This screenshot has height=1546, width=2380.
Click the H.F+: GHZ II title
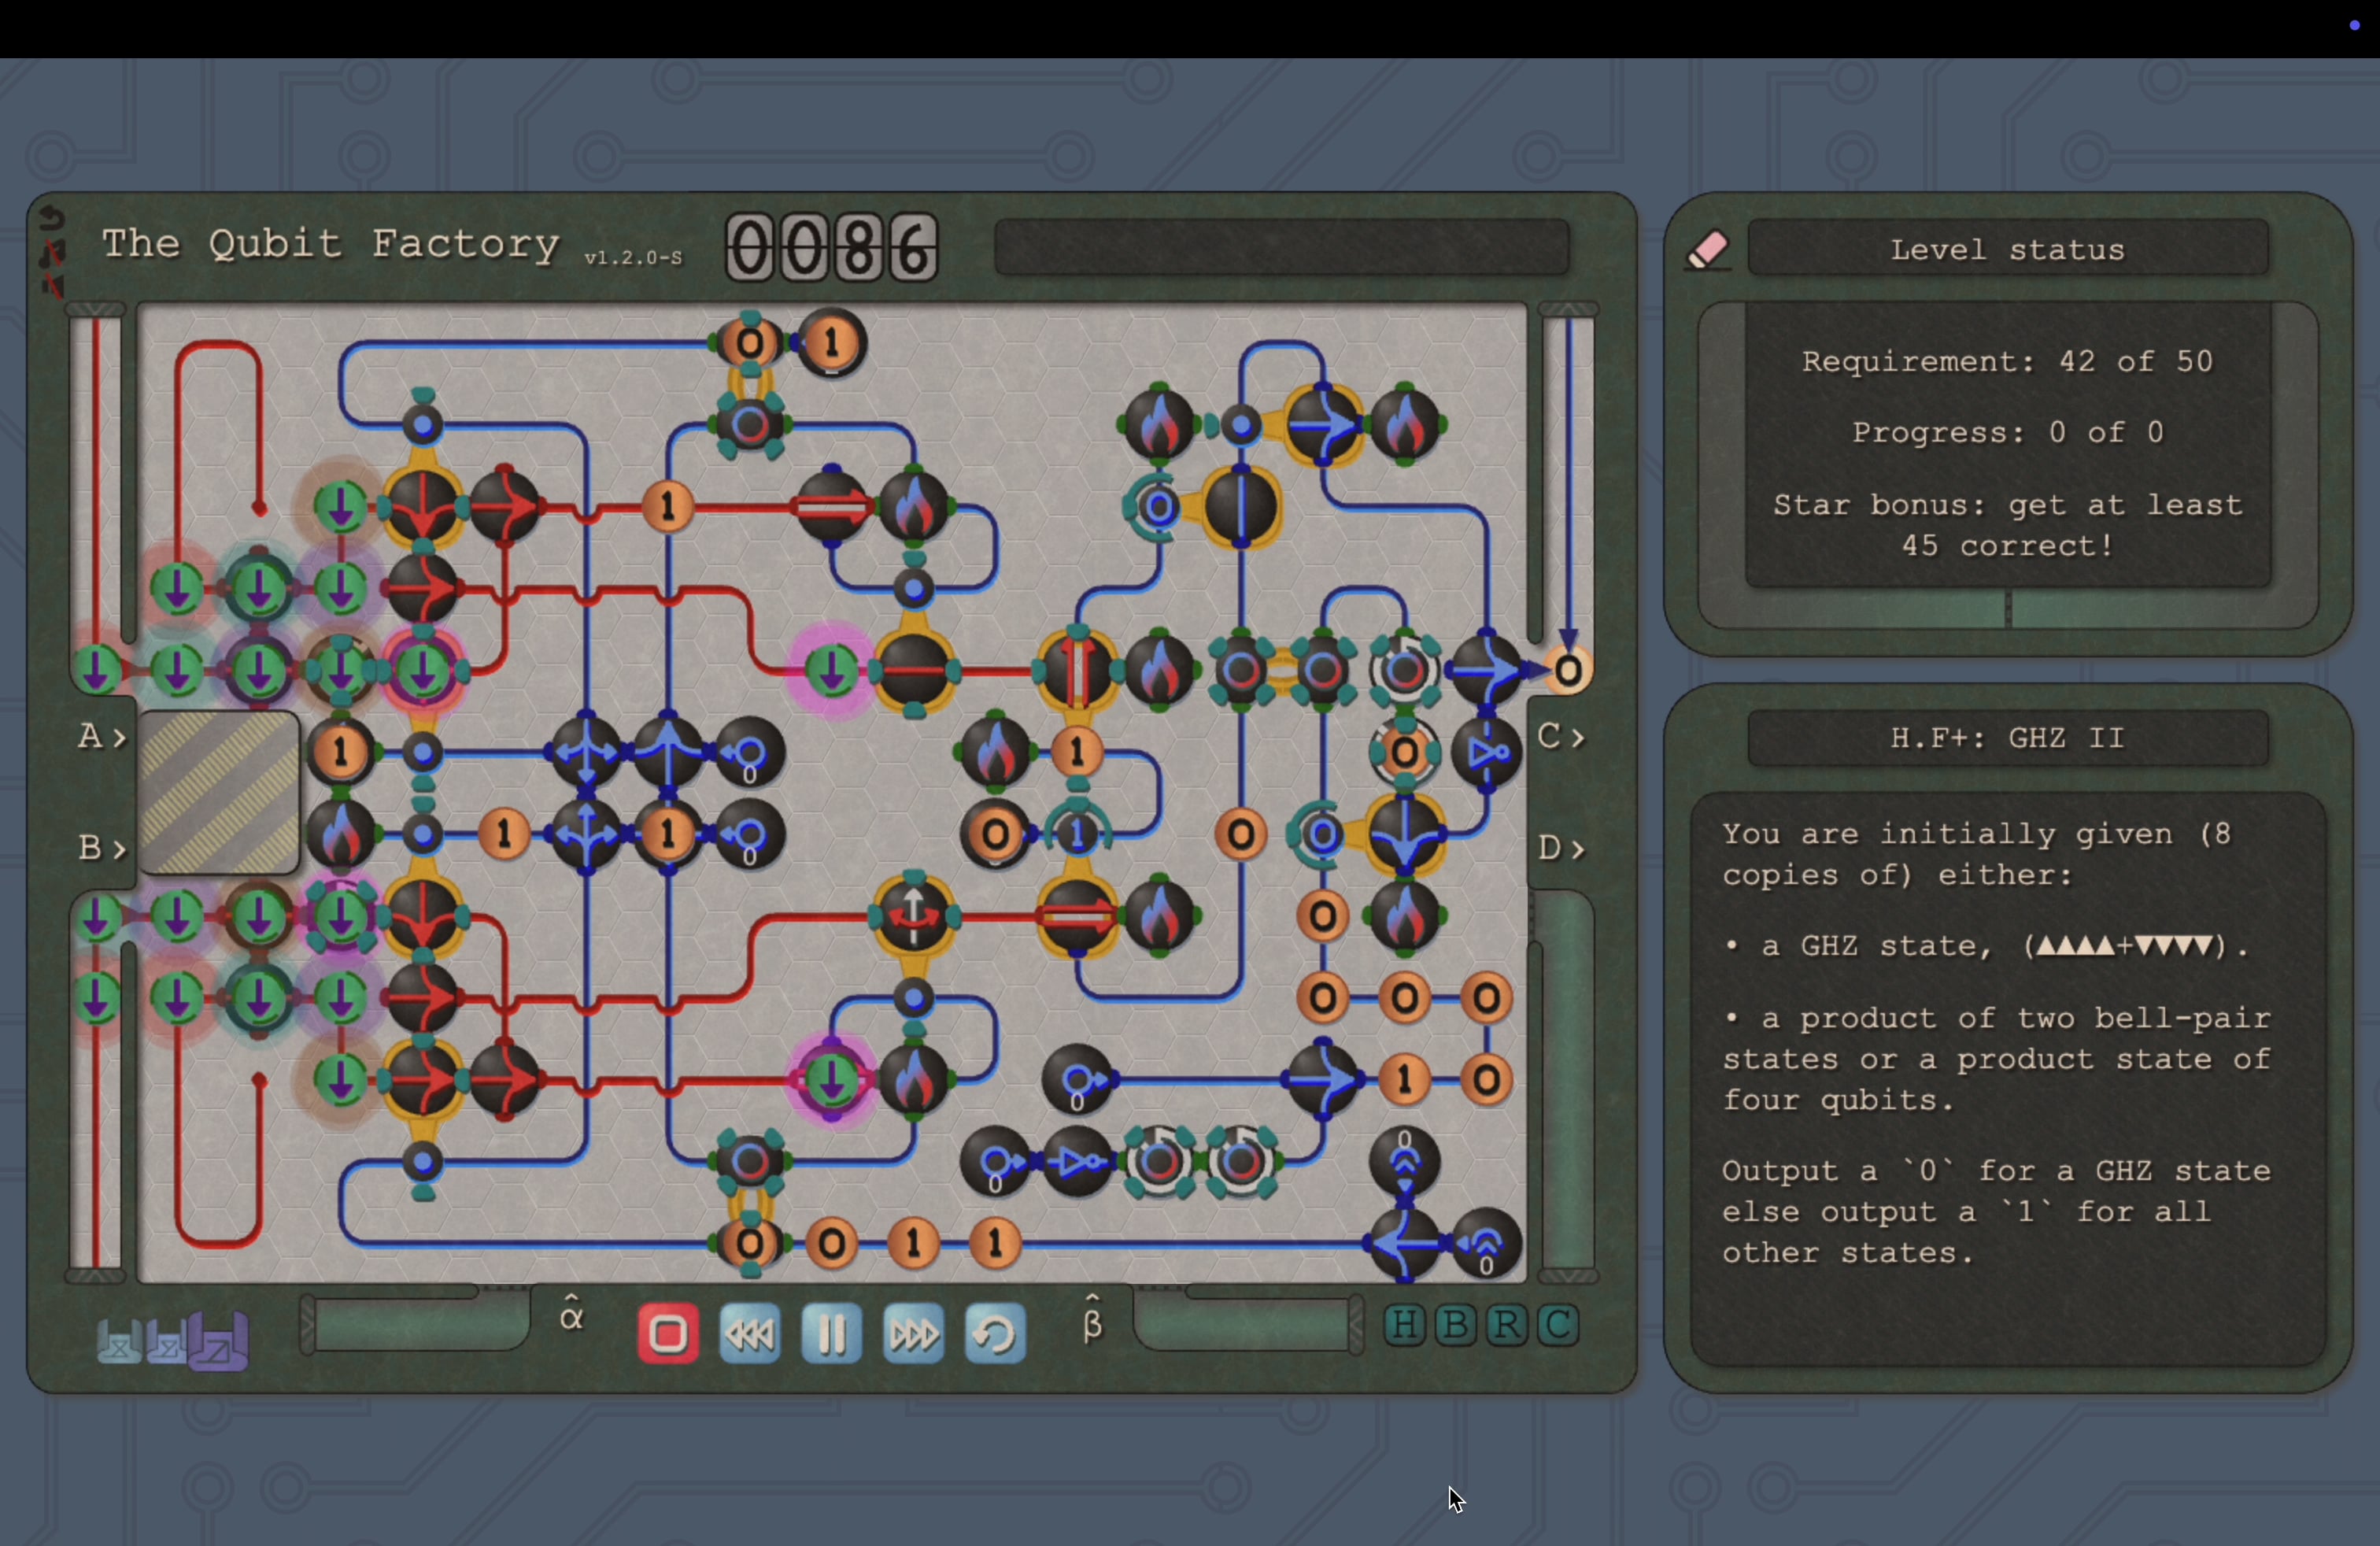[x=2007, y=738]
